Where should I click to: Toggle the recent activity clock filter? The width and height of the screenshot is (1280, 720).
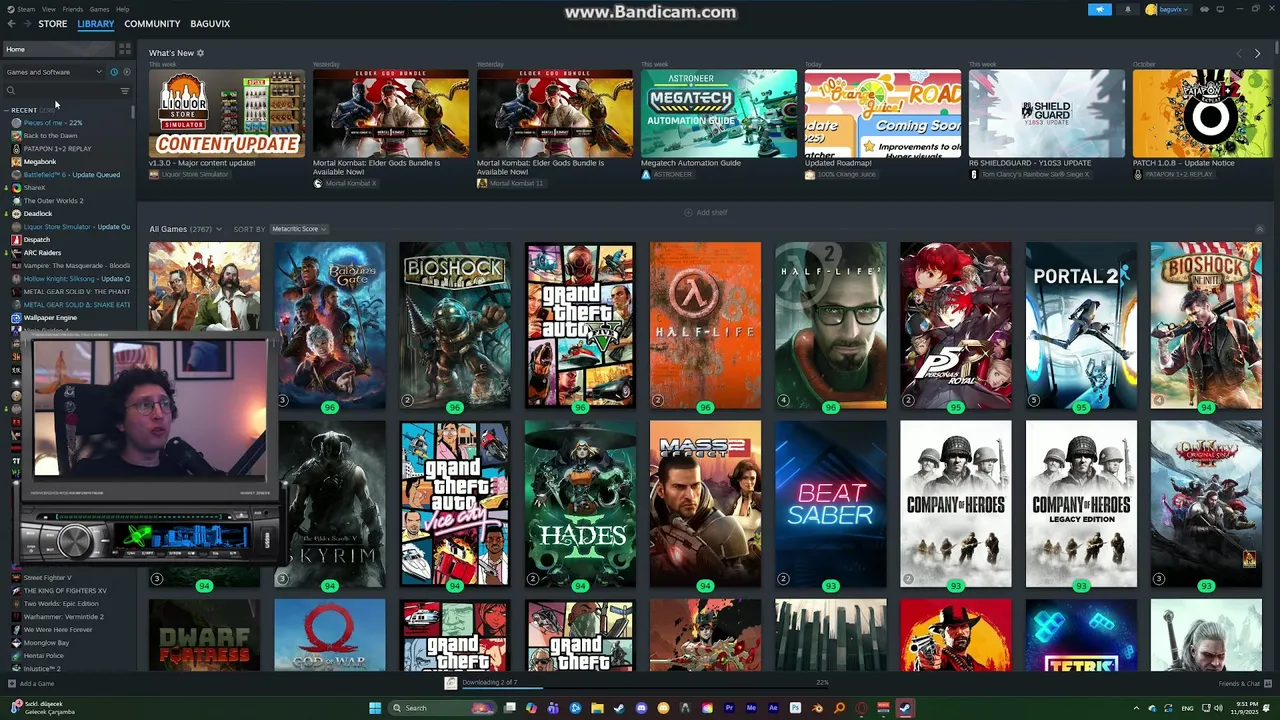coord(114,72)
